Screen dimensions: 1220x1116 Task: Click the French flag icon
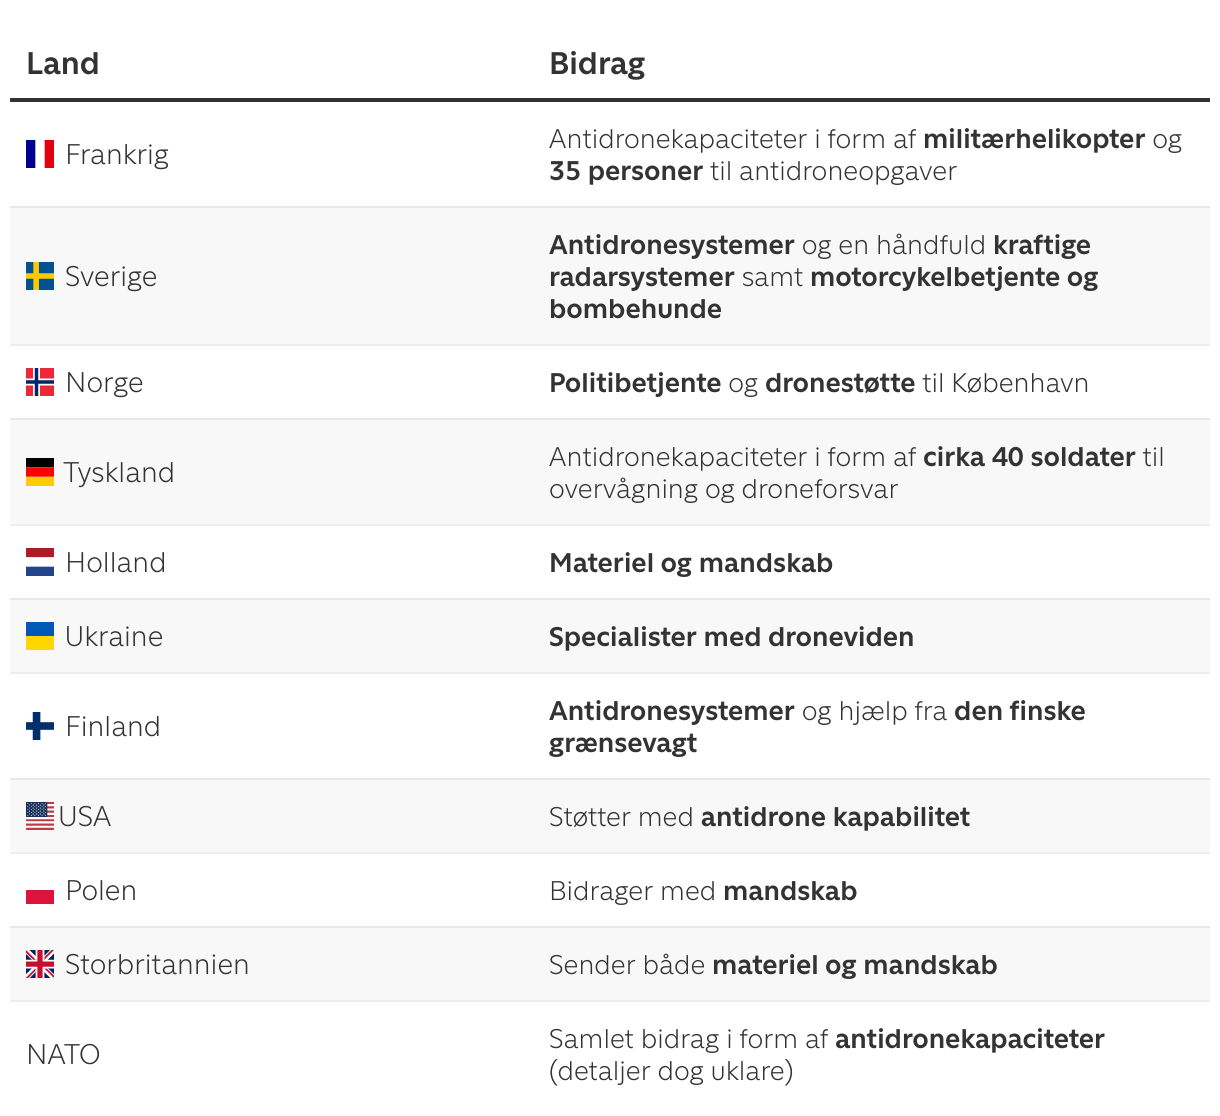coord(40,154)
